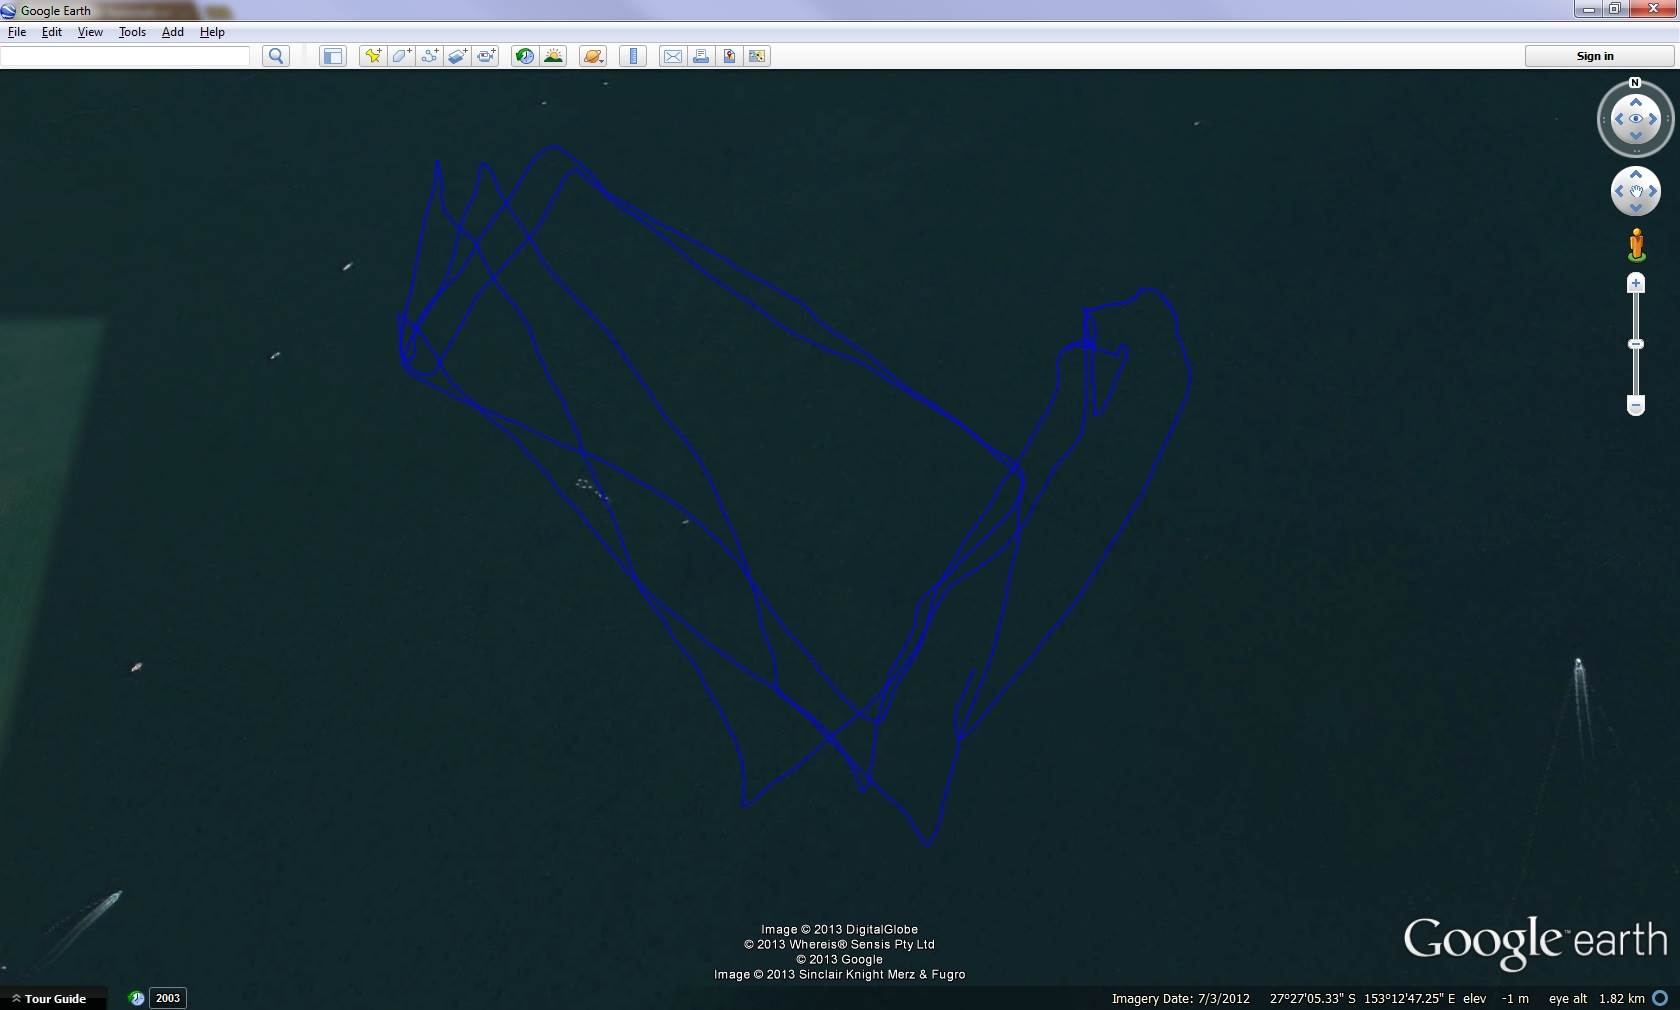The height and width of the screenshot is (1010, 1680).
Task: Click the zoom slider handle
Action: [1636, 344]
